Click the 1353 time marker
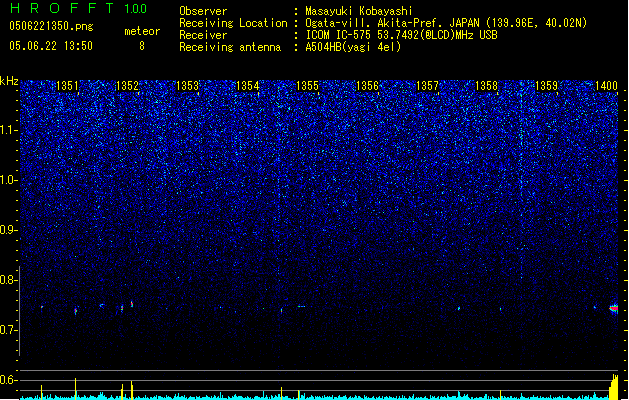The height and width of the screenshot is (400, 629). tap(187, 86)
